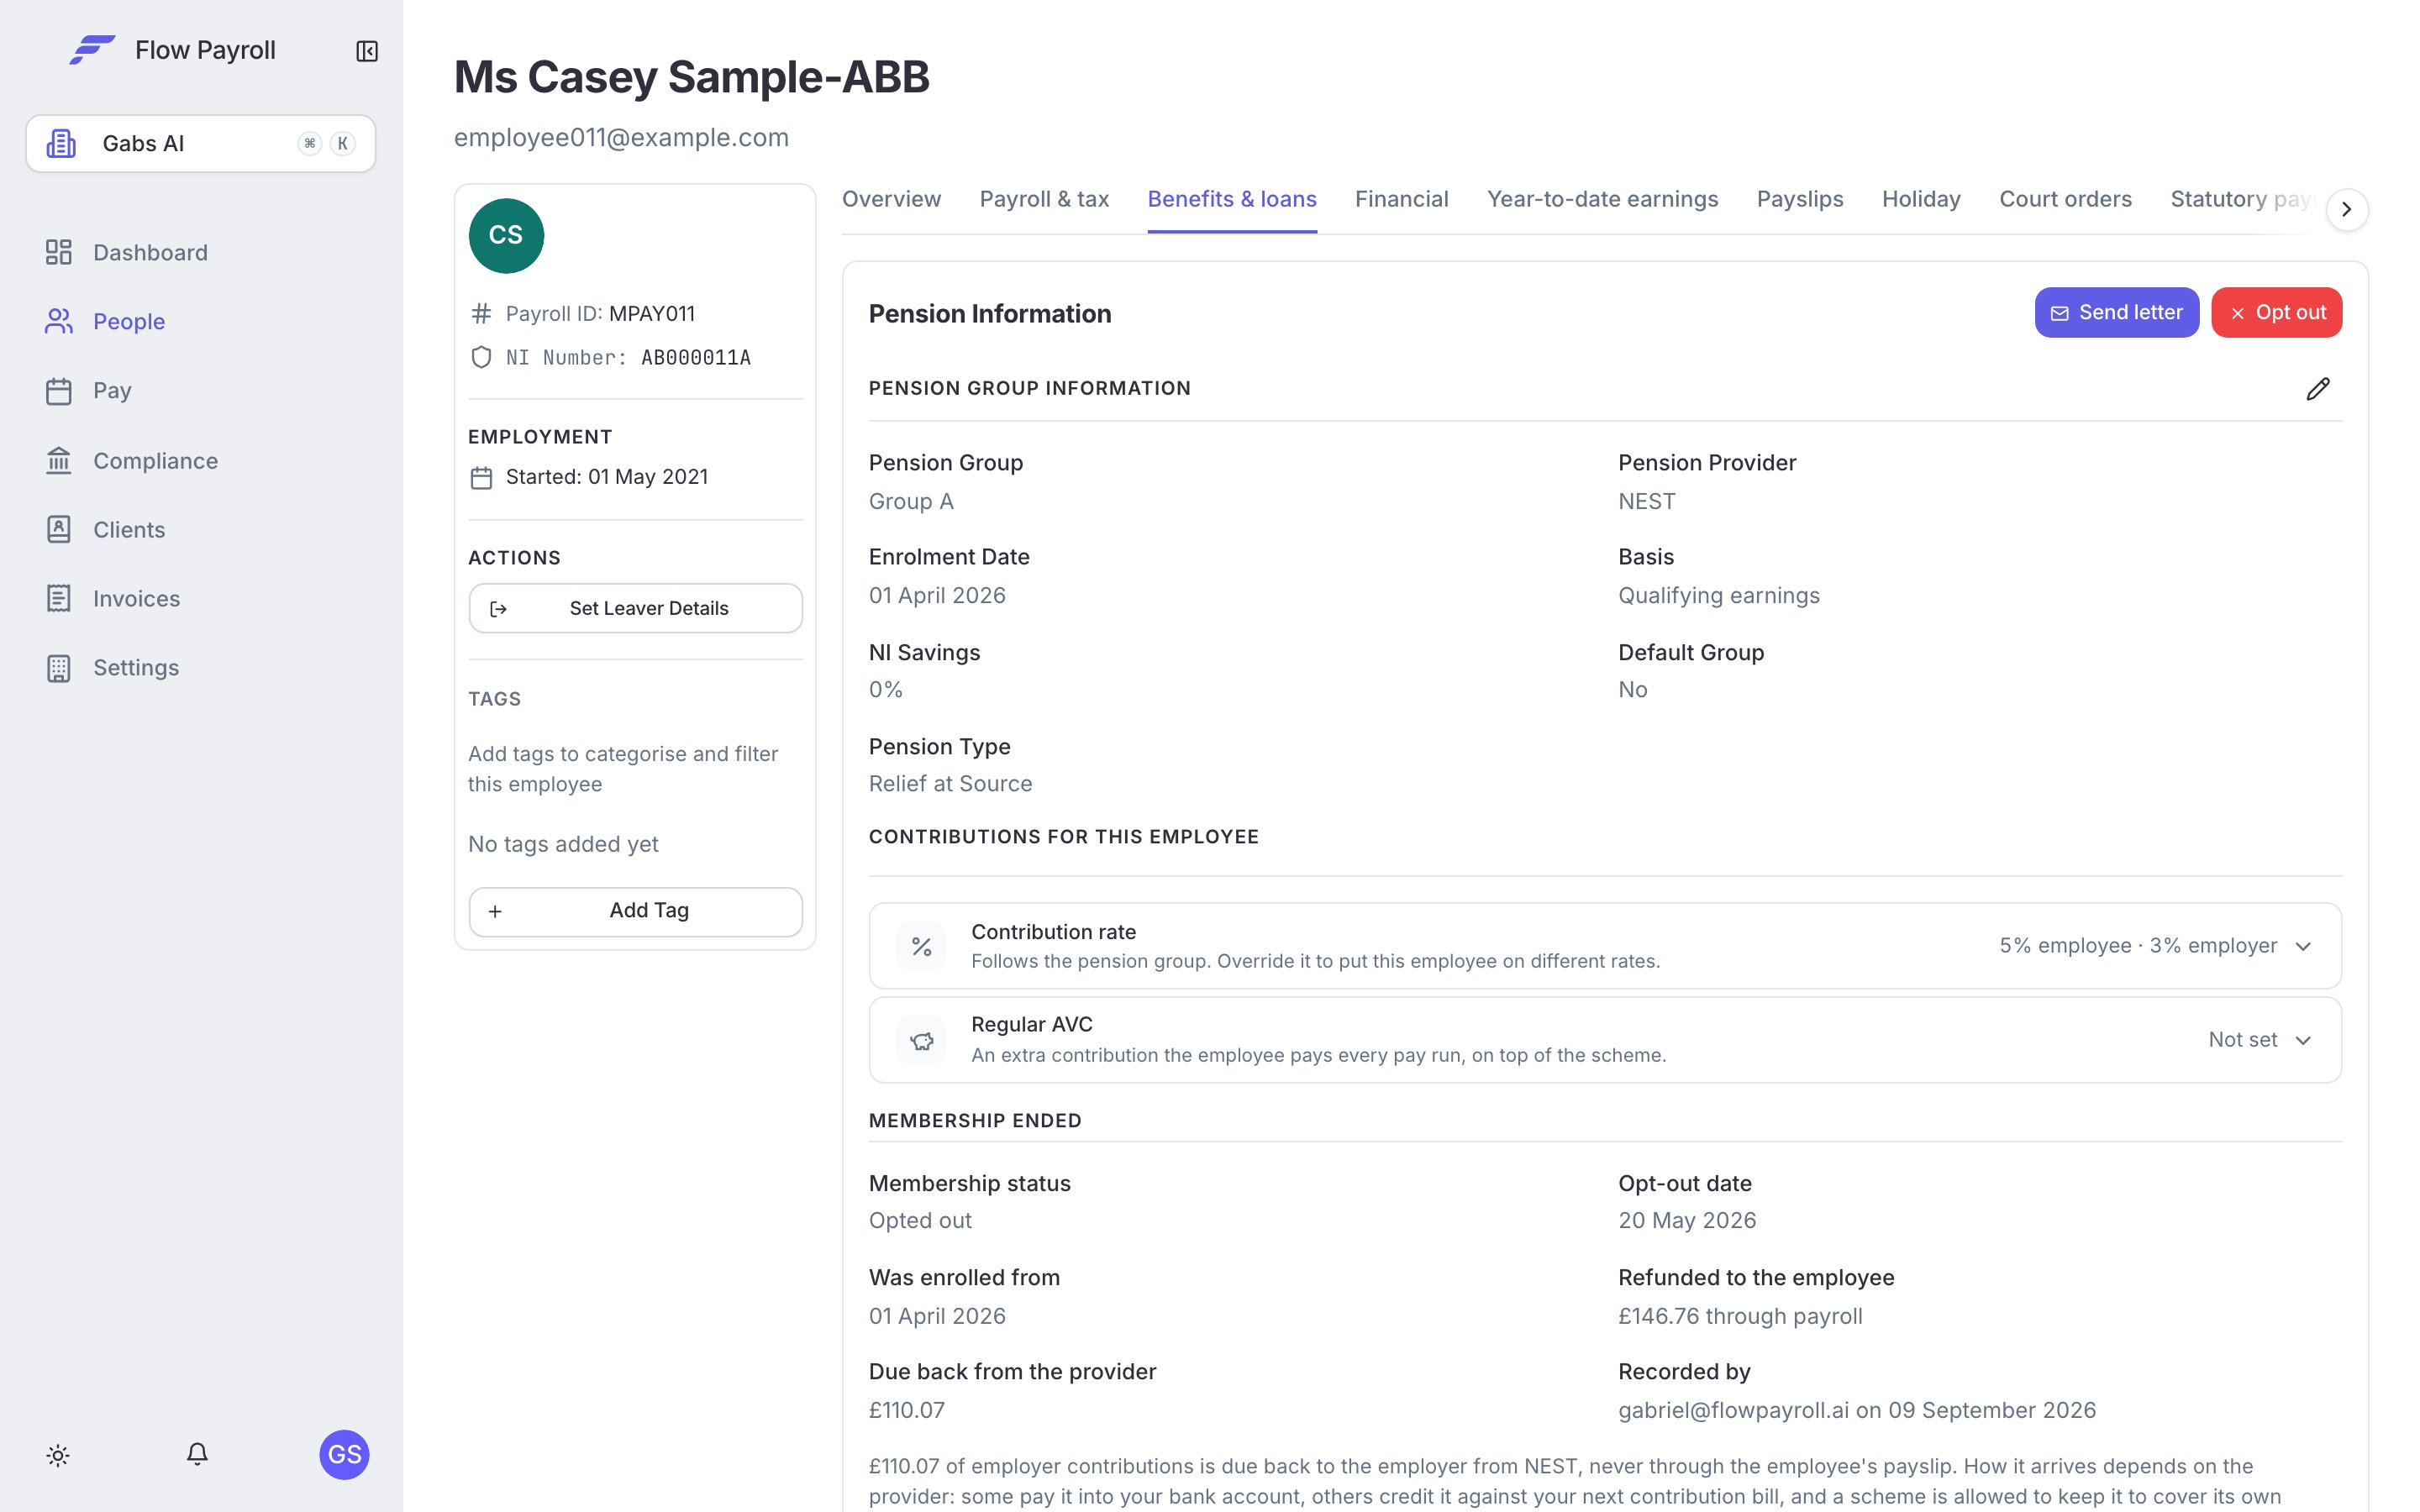Click the red Opt out button

pos(2276,313)
